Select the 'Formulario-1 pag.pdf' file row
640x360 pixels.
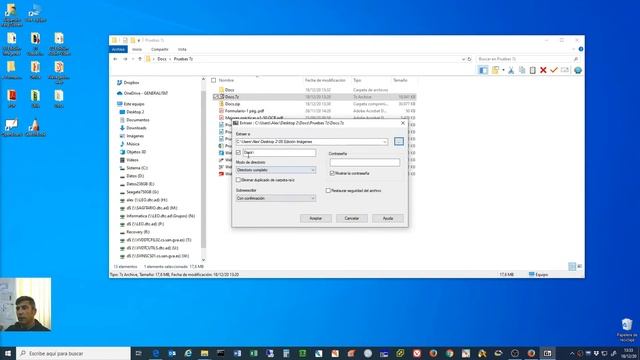click(313, 111)
